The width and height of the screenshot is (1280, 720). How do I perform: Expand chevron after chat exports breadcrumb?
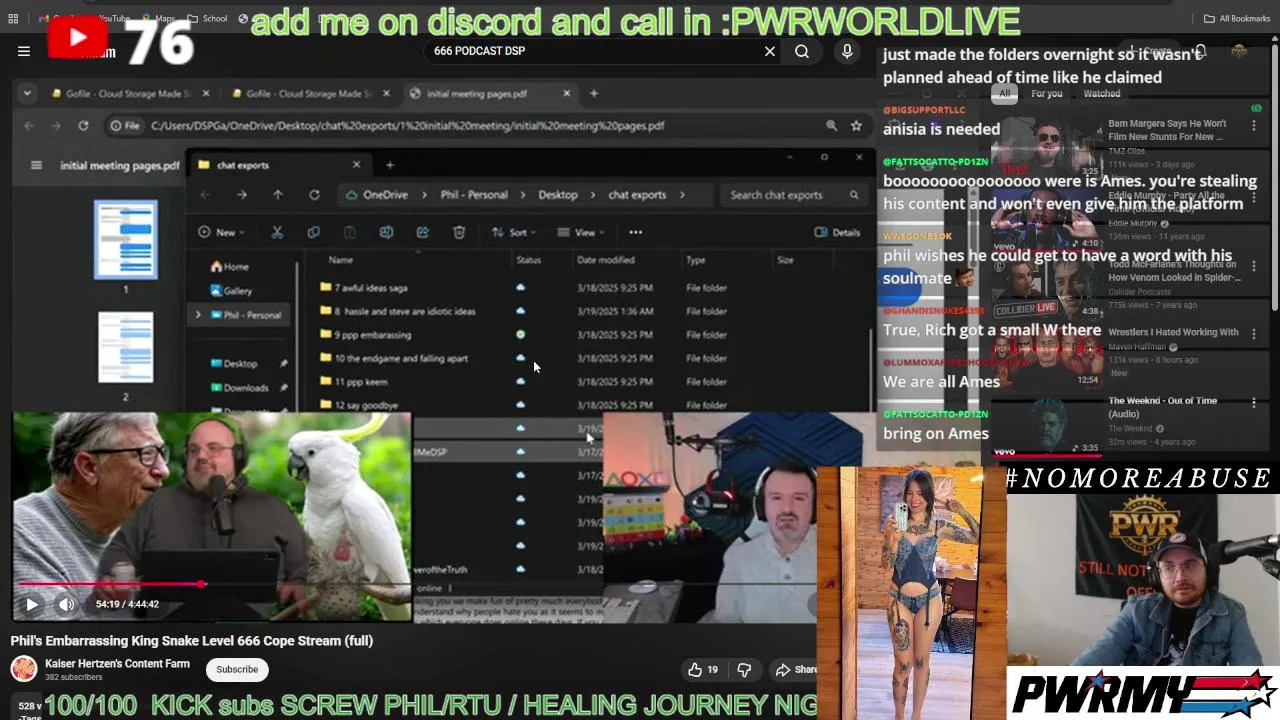click(x=682, y=195)
